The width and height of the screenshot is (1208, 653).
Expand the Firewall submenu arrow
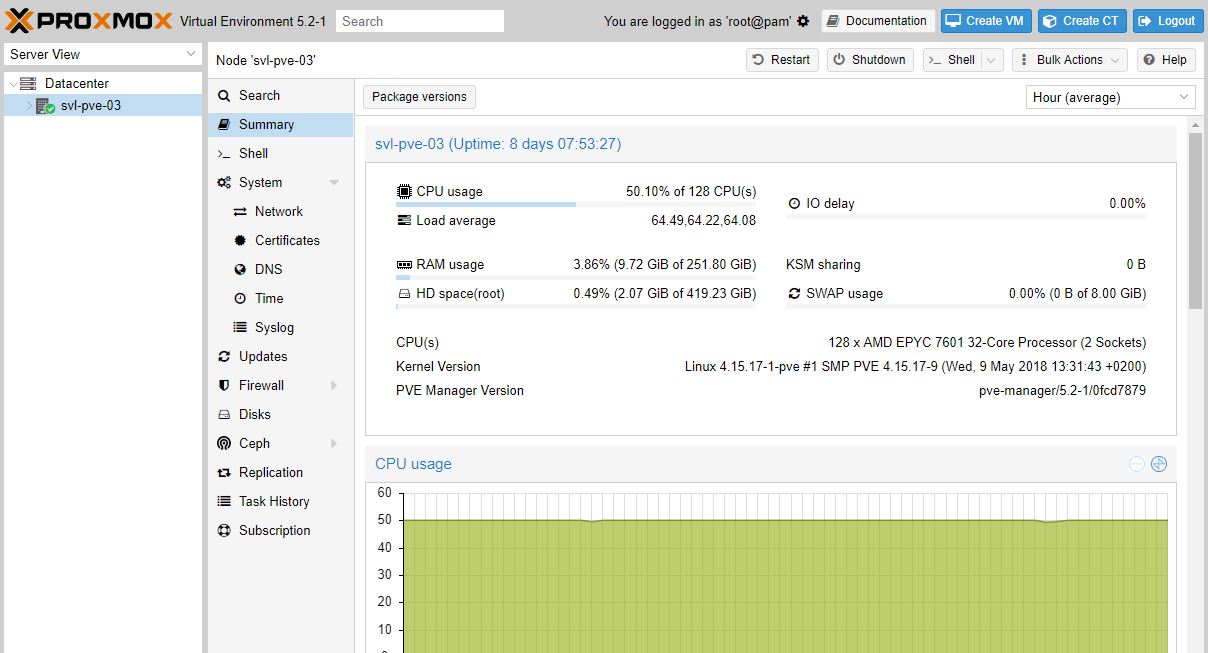pyautogui.click(x=334, y=386)
